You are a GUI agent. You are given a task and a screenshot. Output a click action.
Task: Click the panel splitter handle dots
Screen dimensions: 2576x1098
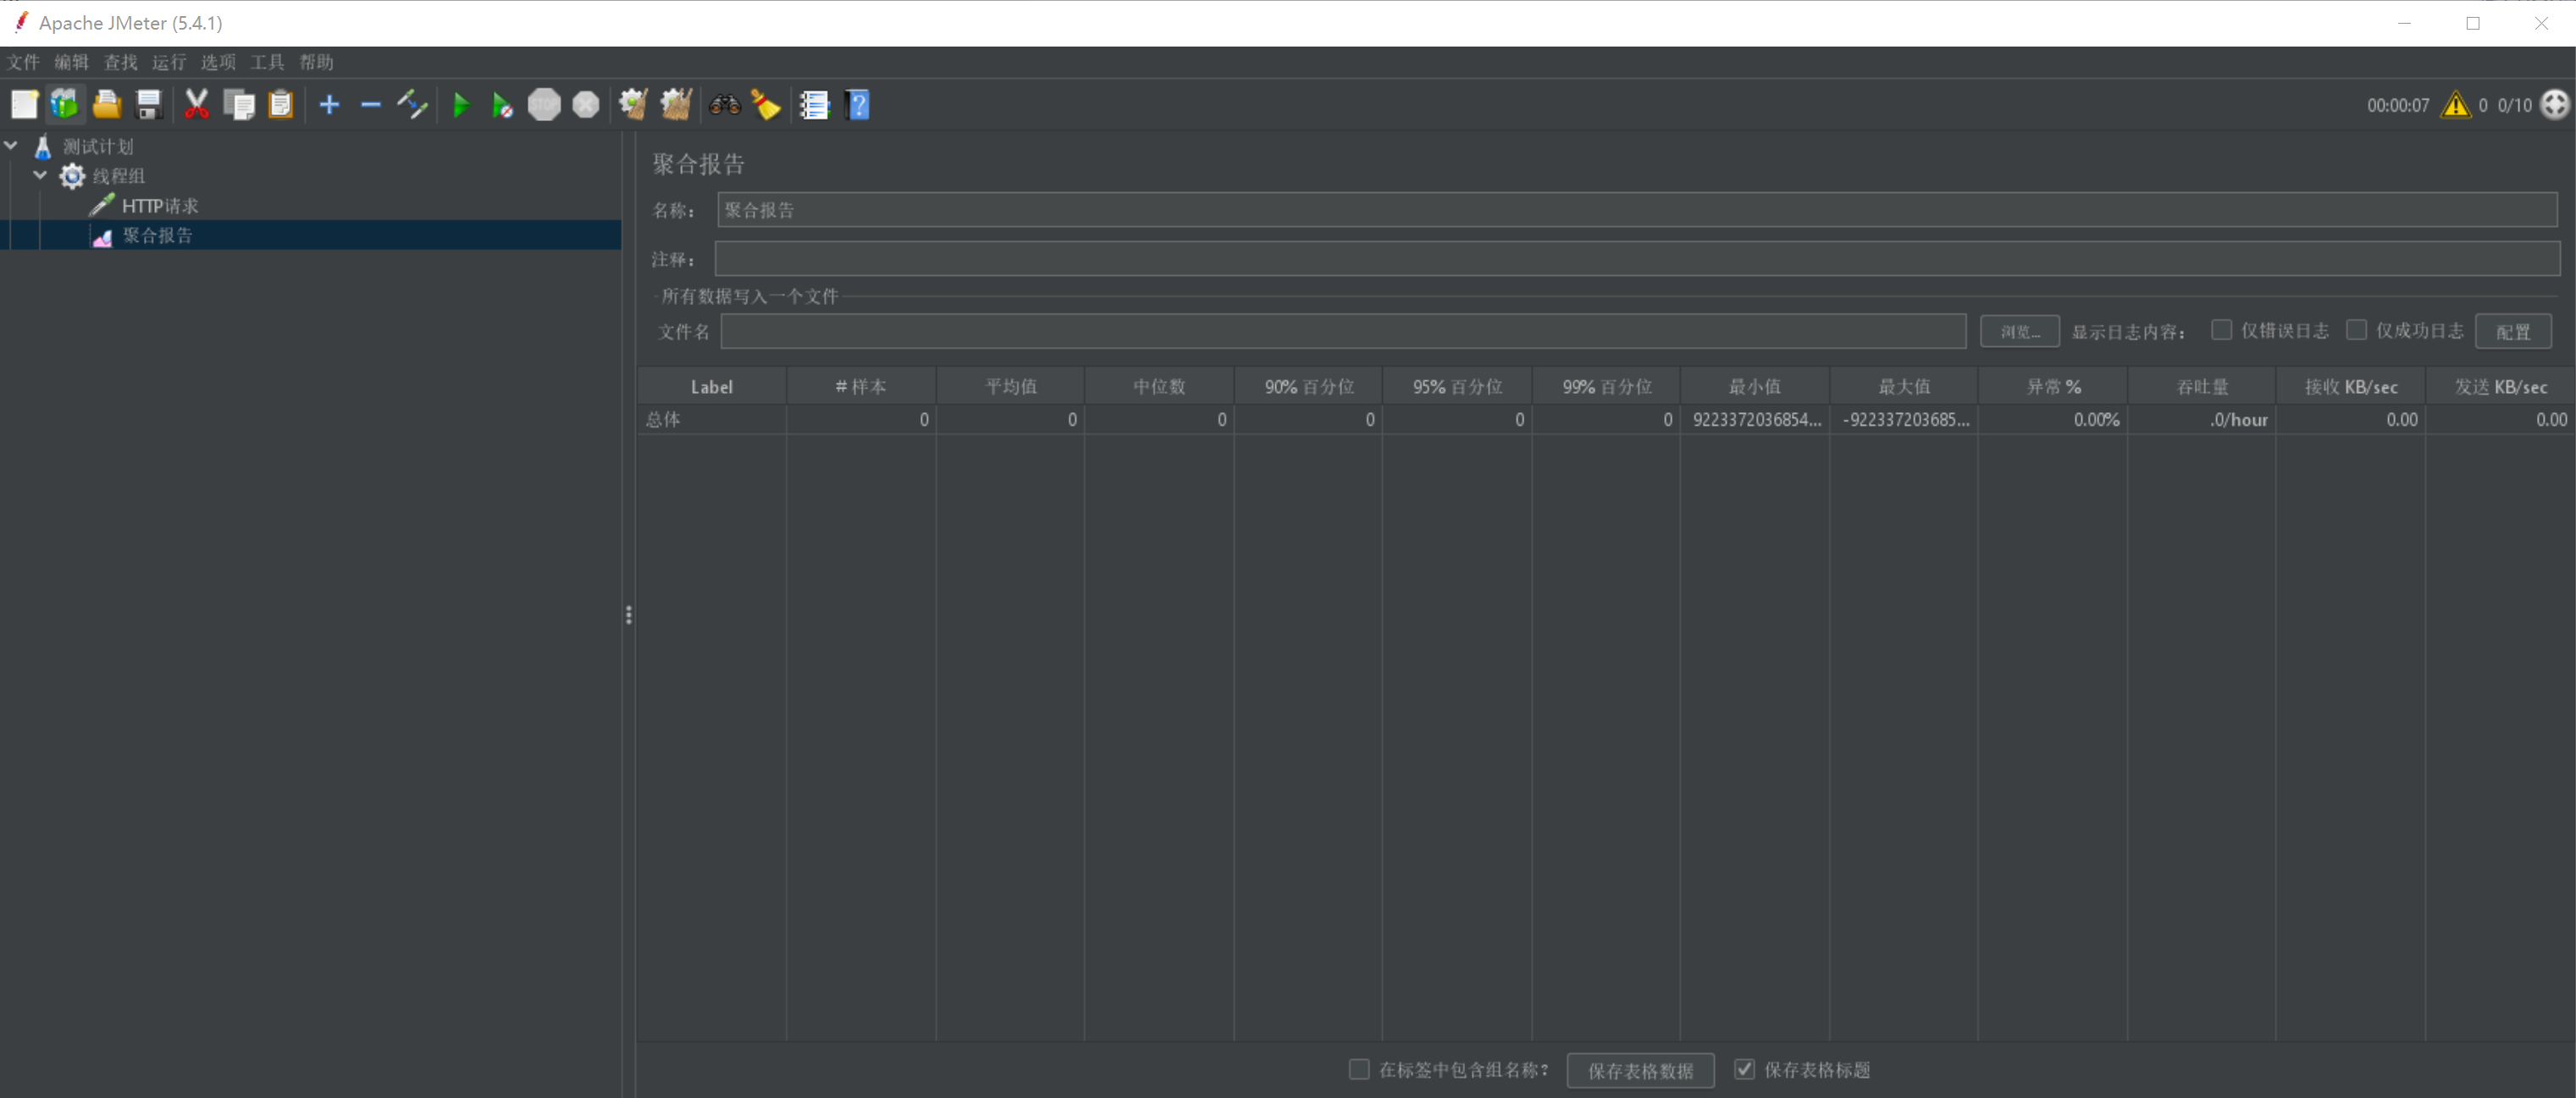628,614
